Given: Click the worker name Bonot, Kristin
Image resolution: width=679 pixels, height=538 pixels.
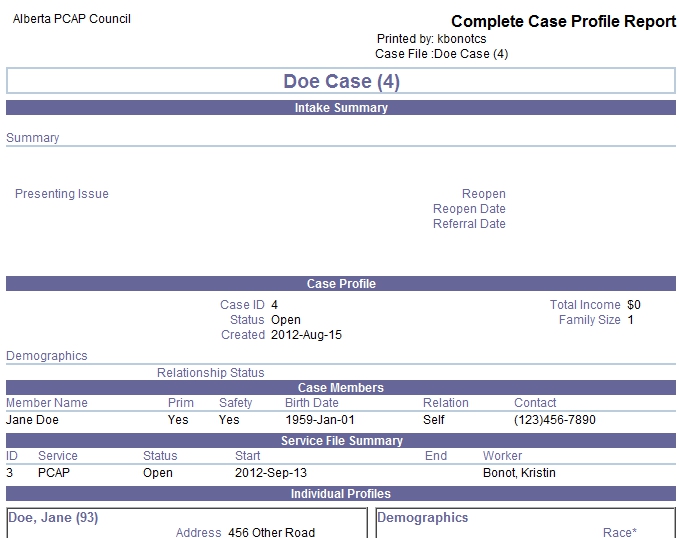Looking at the screenshot, I should click(x=519, y=473).
